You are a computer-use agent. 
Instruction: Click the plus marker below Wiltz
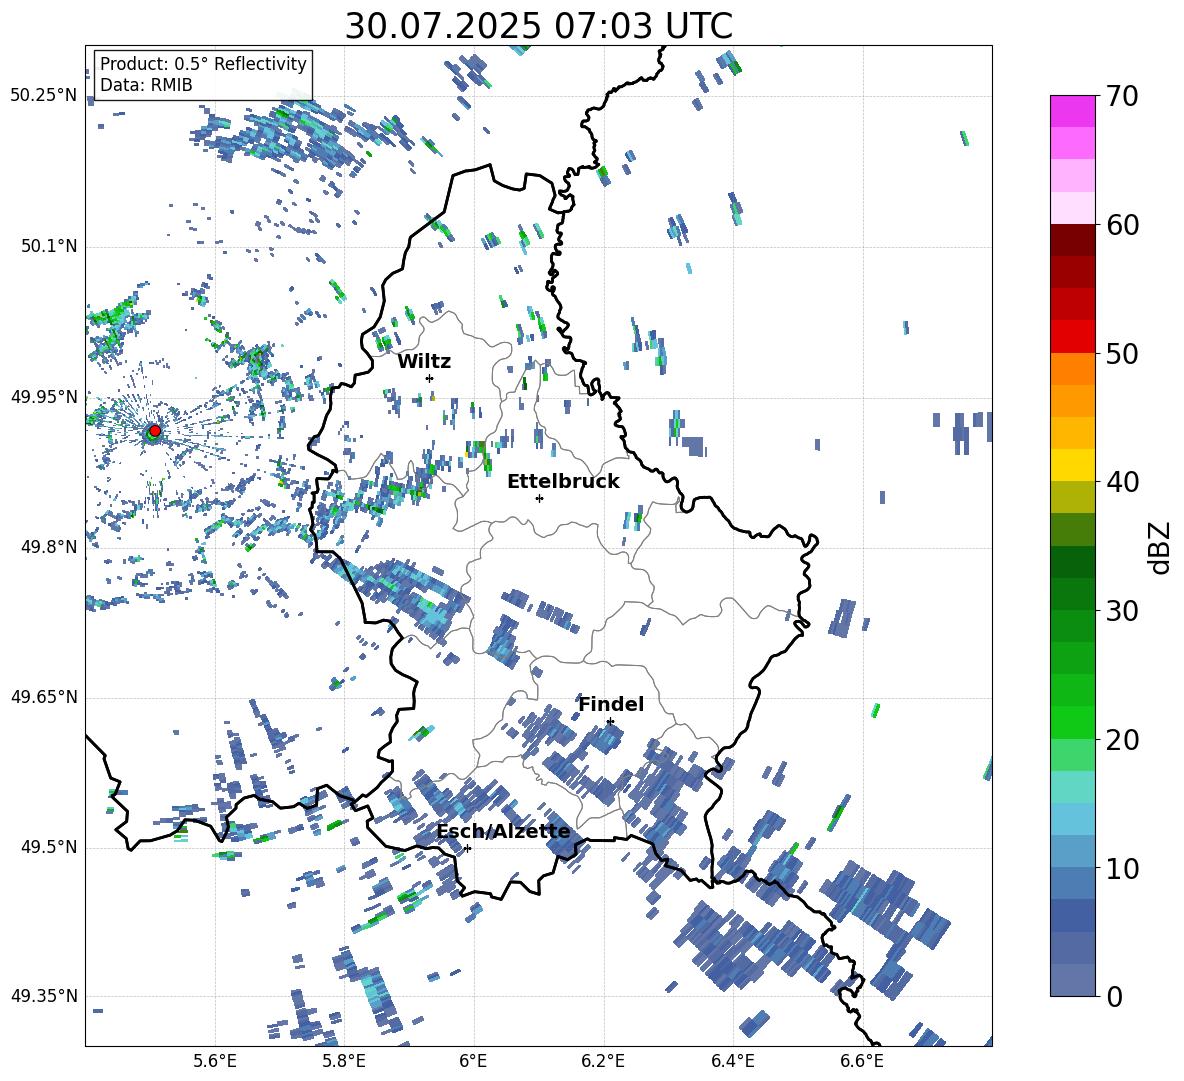[x=430, y=378]
